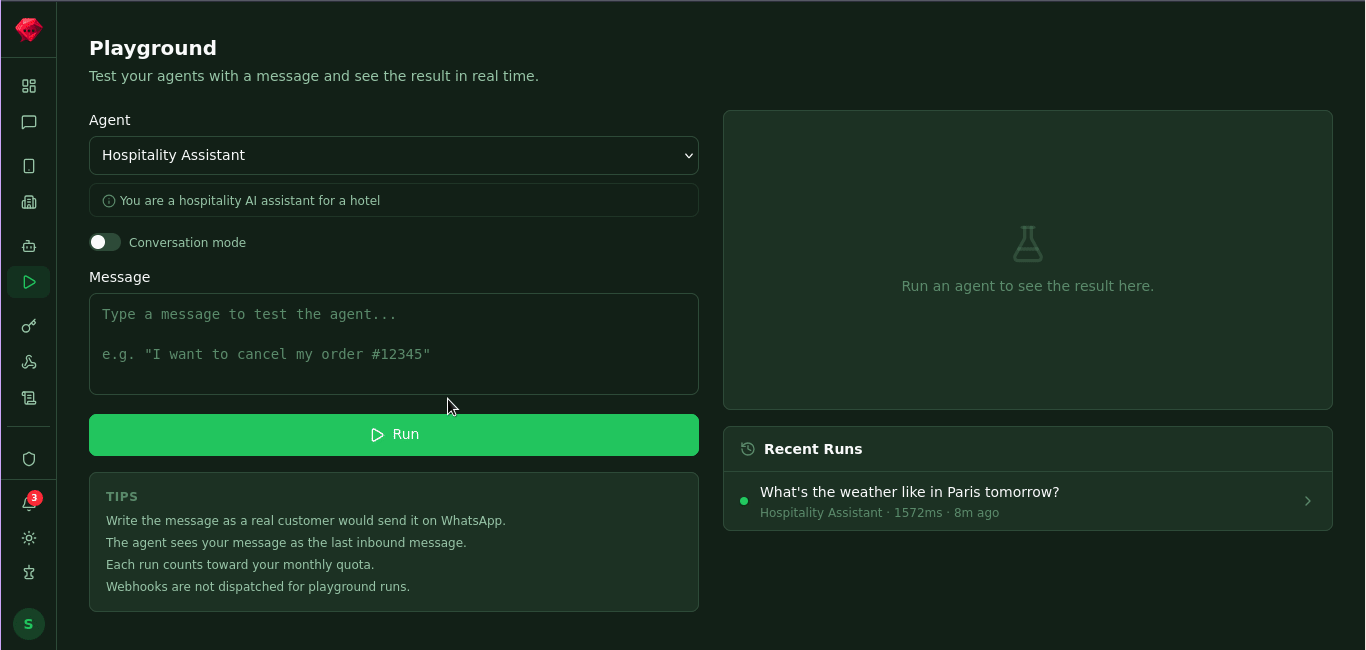Viewport: 1366px width, 650px height.
Task: Select the highlighted Playground play icon in sidebar
Action: point(29,282)
